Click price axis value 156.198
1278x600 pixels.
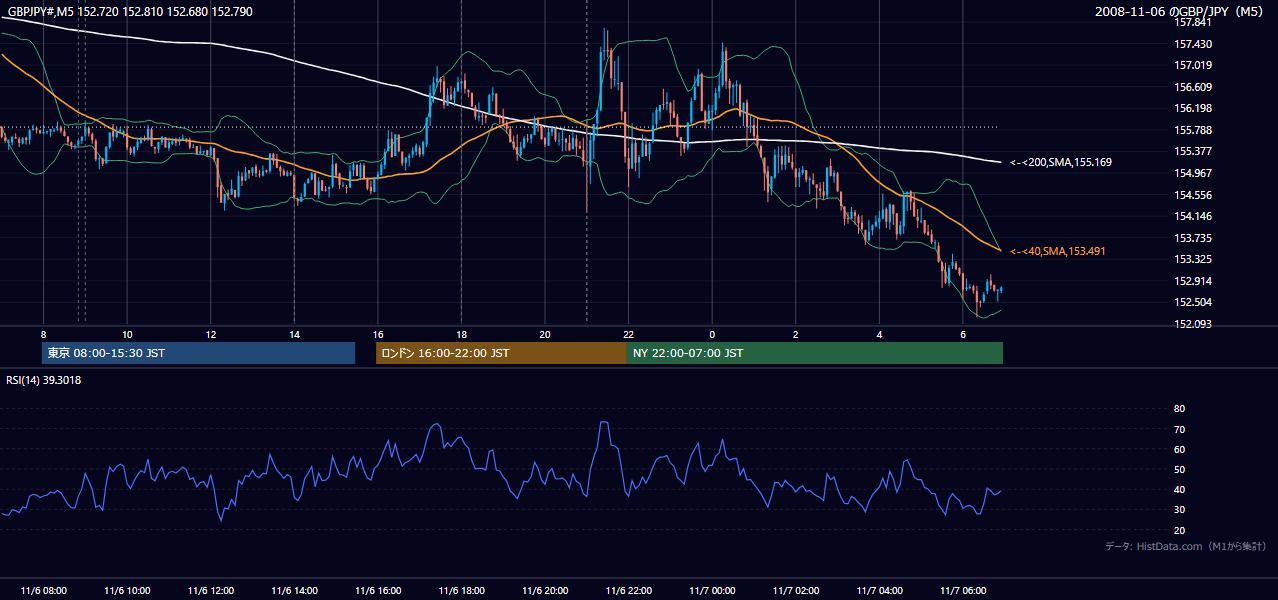click(x=1193, y=108)
